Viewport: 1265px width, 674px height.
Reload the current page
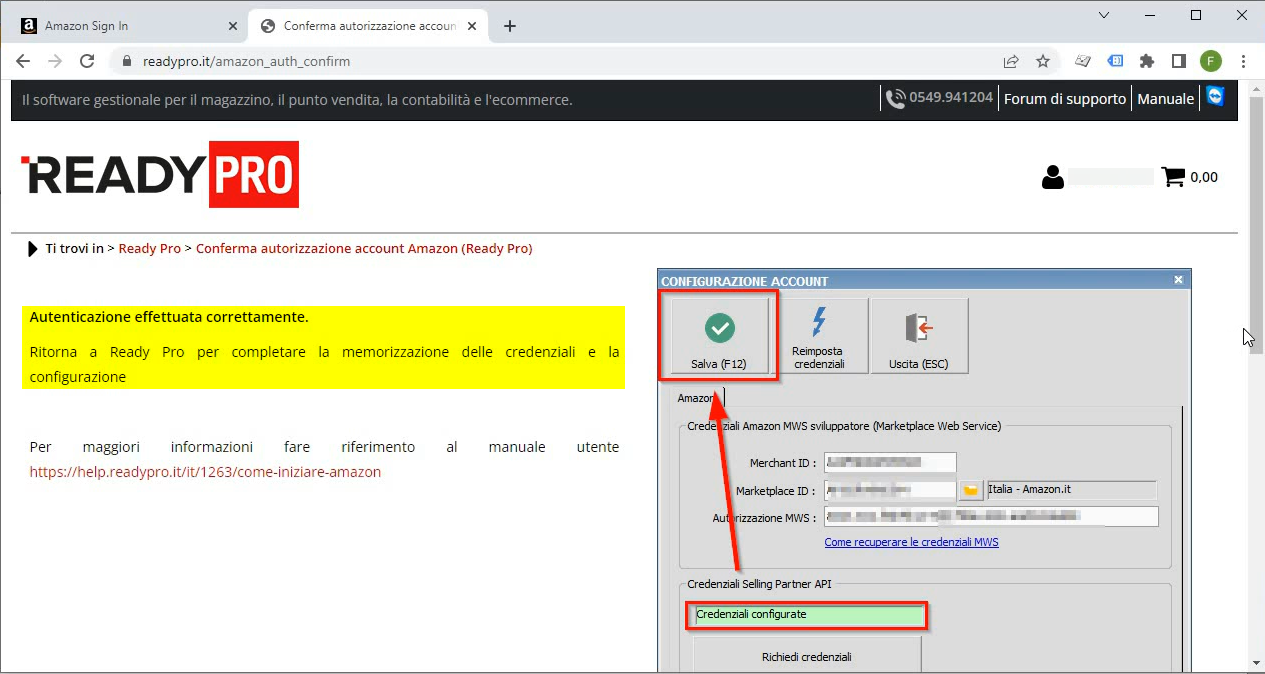(x=87, y=61)
